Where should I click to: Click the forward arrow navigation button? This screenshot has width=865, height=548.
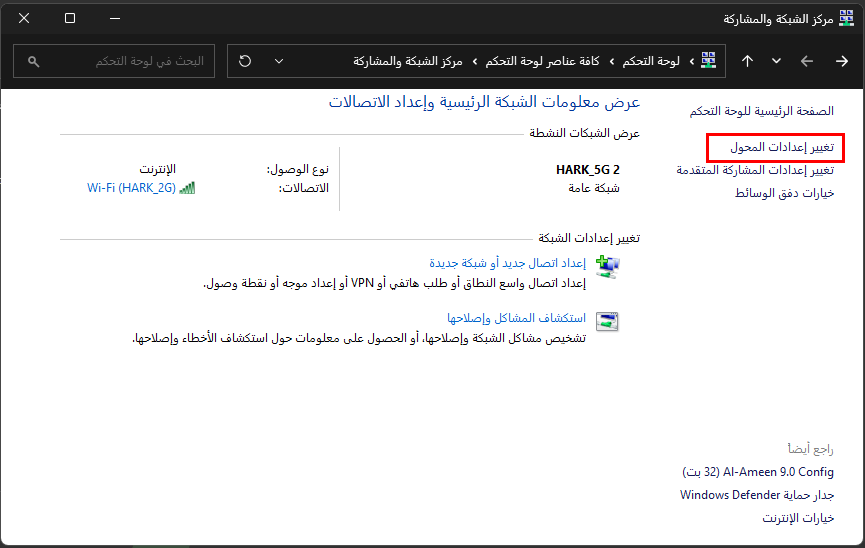pos(807,61)
